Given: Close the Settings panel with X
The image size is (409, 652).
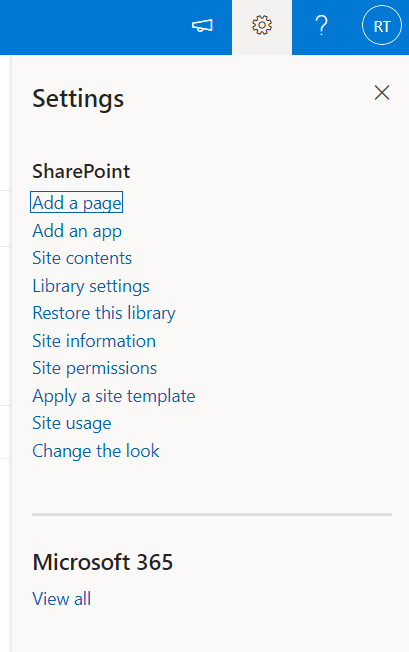Looking at the screenshot, I should coord(382,93).
